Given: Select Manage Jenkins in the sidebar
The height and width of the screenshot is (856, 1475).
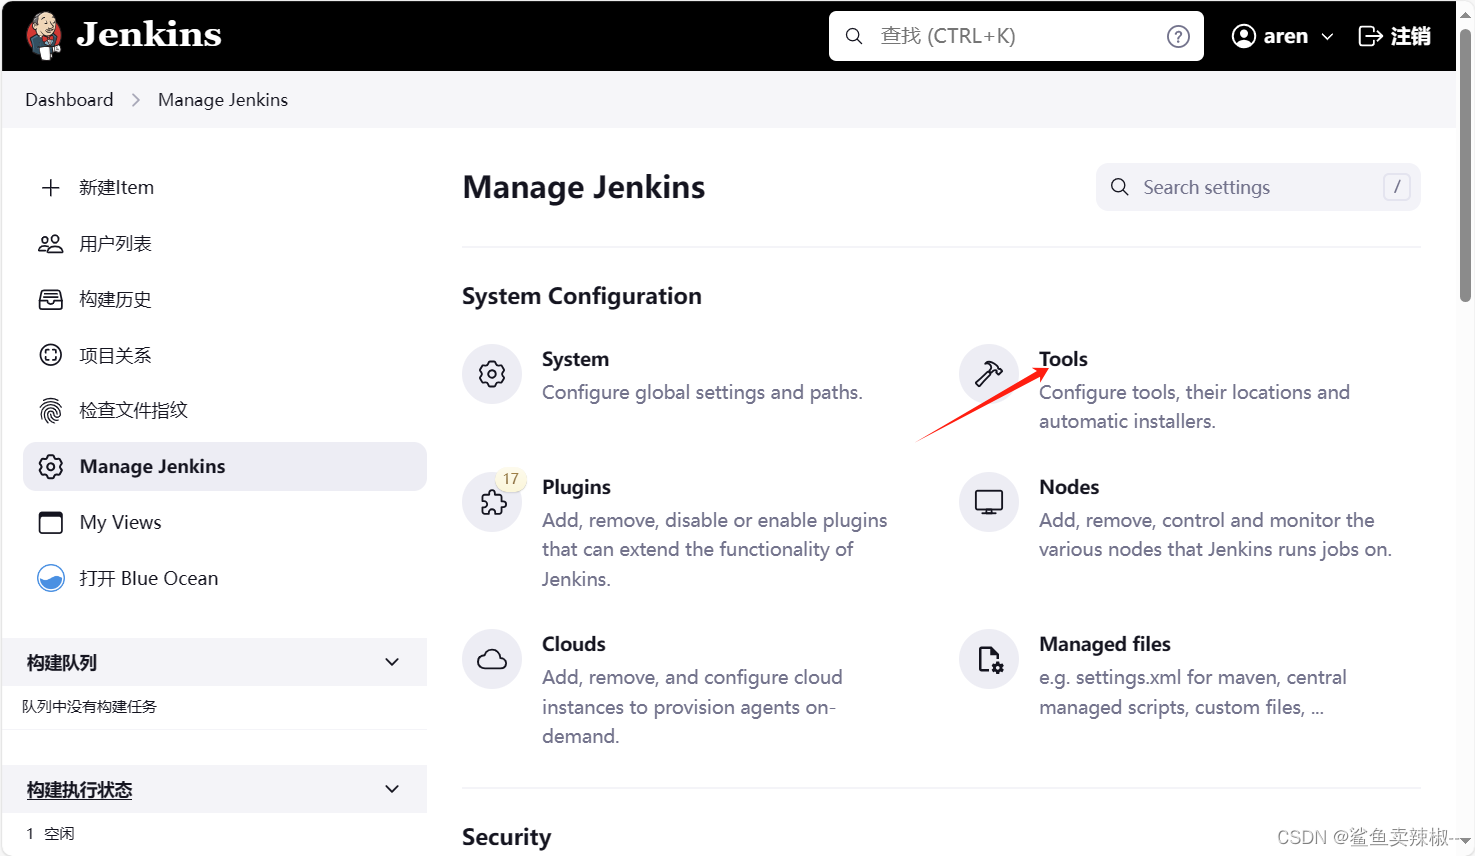Looking at the screenshot, I should click(x=152, y=466).
